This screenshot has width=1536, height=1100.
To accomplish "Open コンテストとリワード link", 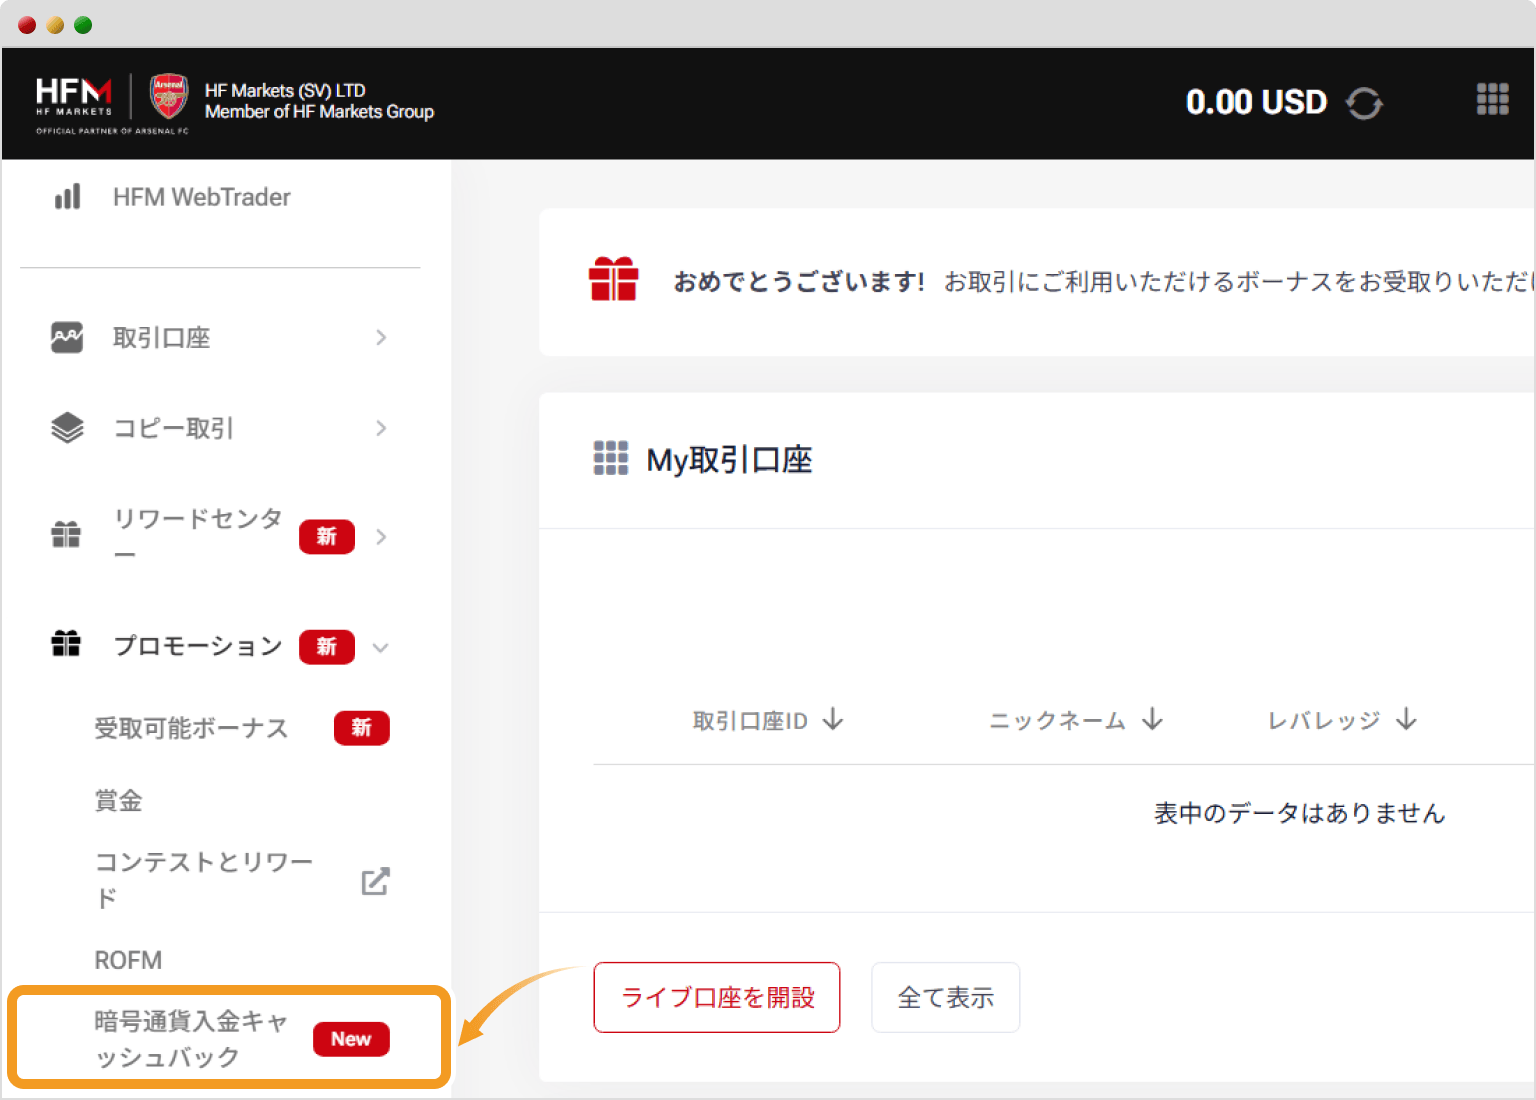I will tap(203, 880).
